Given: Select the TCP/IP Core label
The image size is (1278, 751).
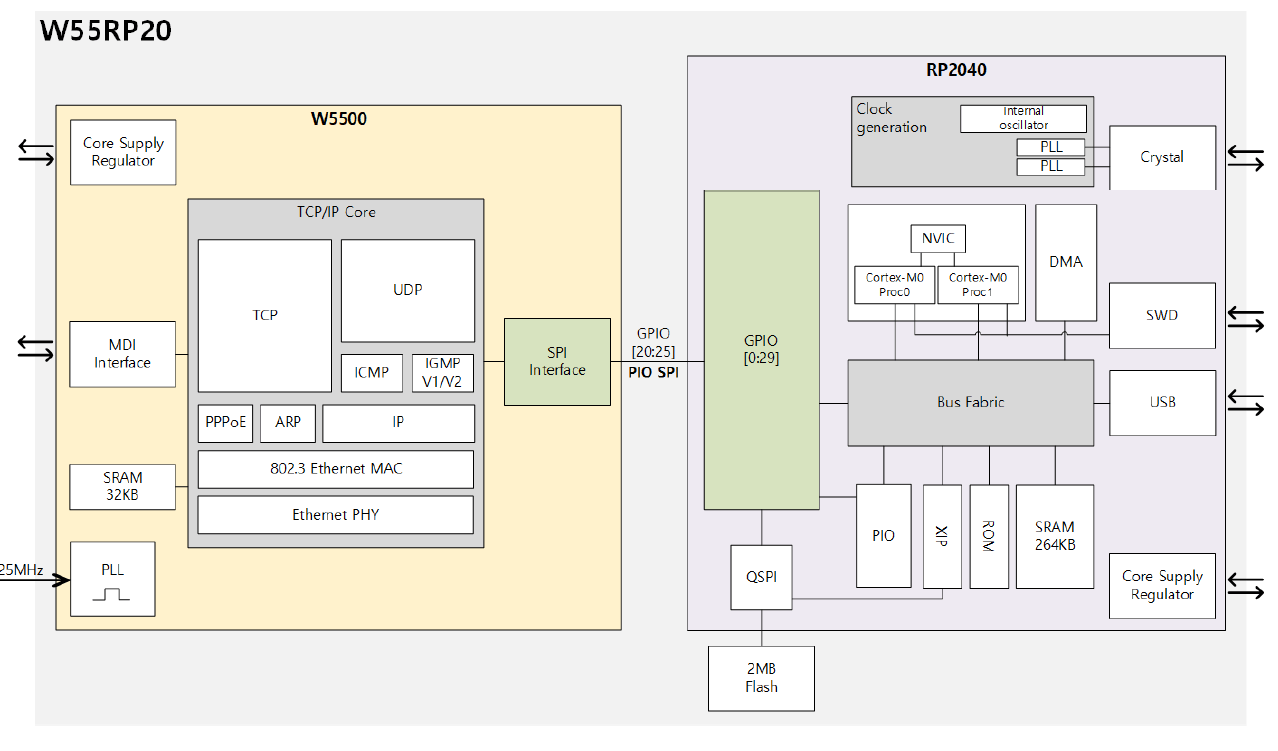Looking at the screenshot, I should click(336, 212).
